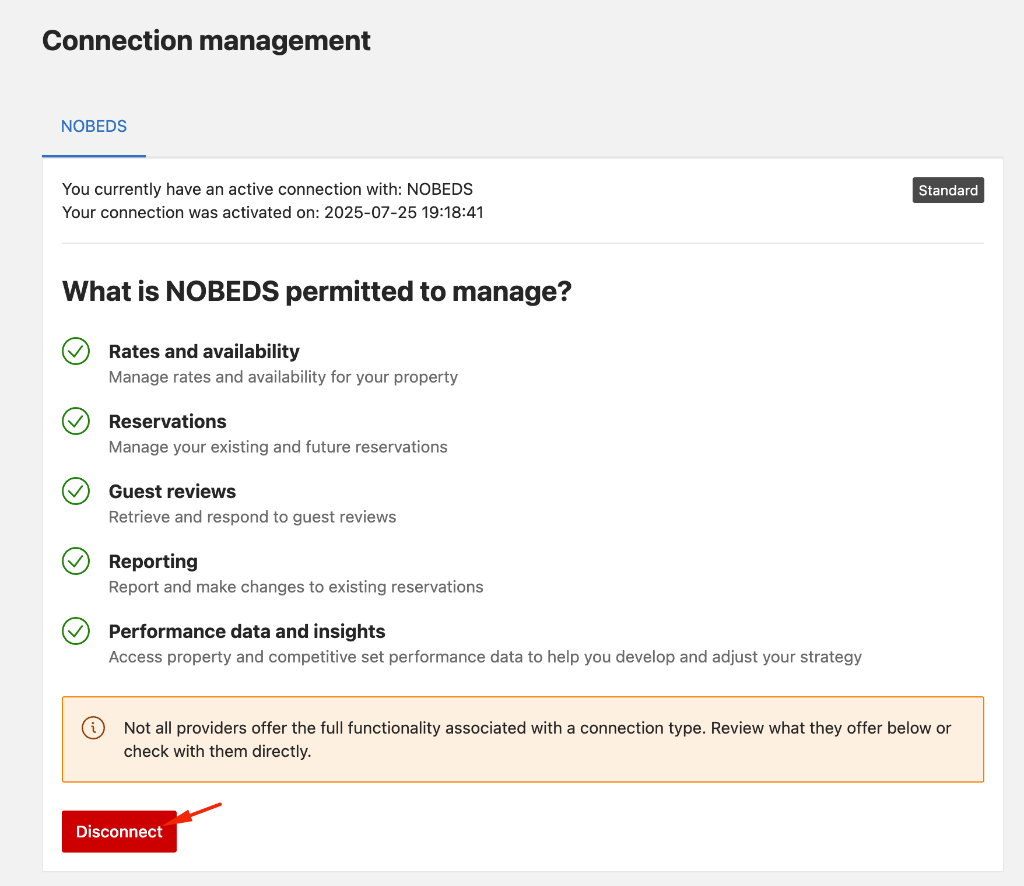The image size is (1024, 886).
Task: Click the green checkmark beside Reporting
Action: [76, 562]
